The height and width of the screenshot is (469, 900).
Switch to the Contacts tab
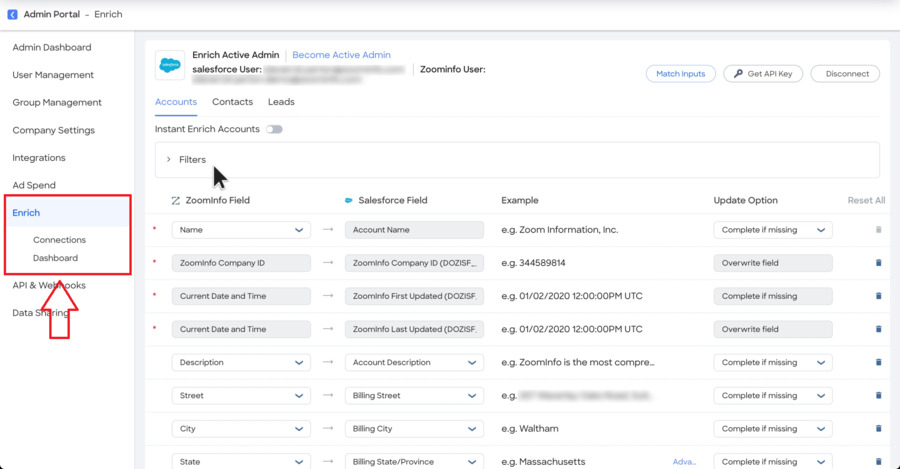[232, 102]
